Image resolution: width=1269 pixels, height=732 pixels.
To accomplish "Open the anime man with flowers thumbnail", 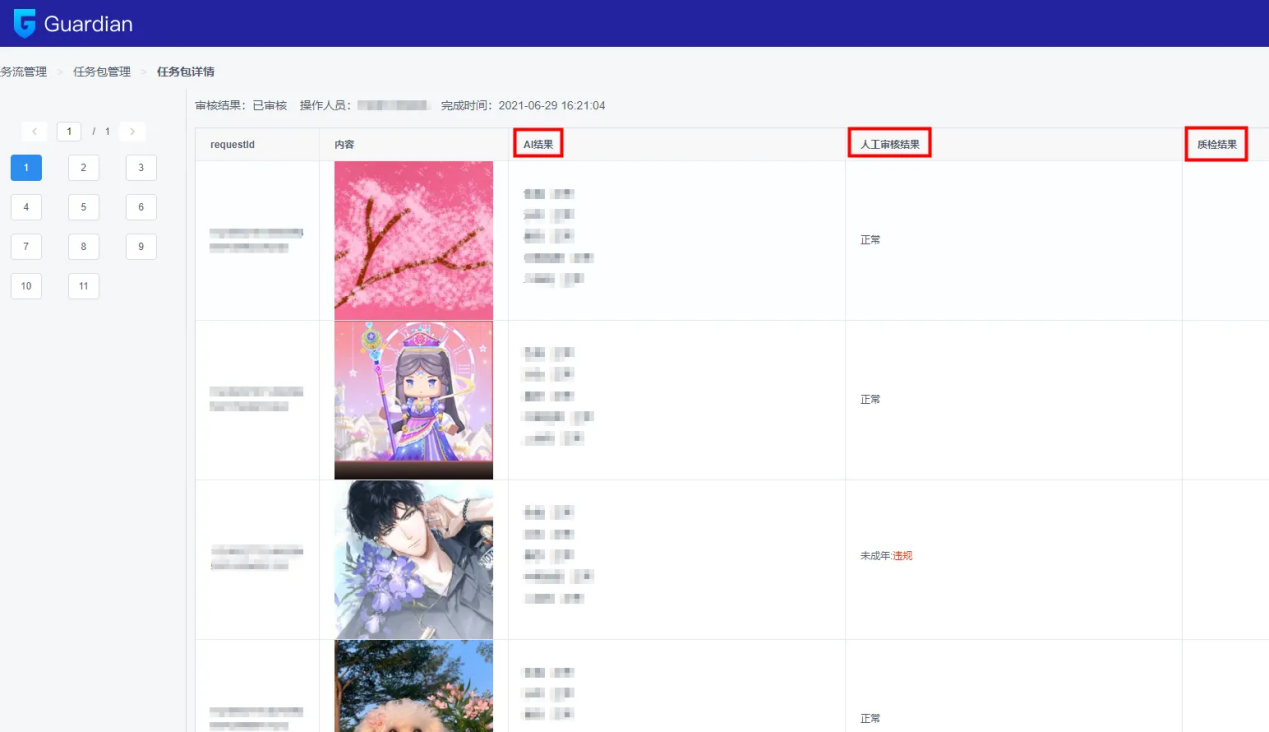I will click(x=414, y=560).
